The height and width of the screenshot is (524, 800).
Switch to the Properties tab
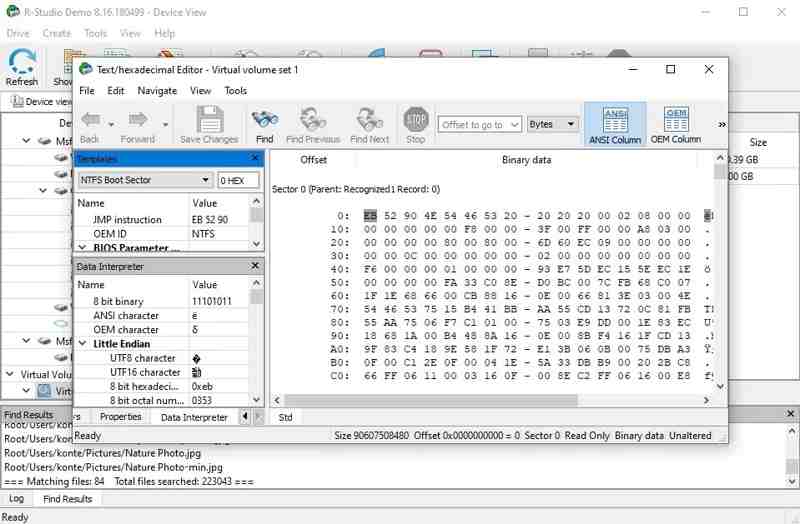coord(120,417)
